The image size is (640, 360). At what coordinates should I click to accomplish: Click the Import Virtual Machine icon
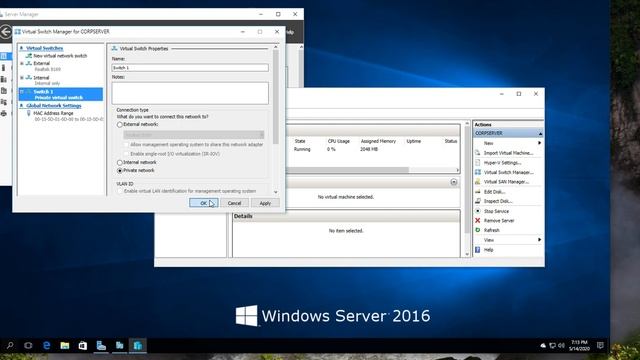click(478, 153)
